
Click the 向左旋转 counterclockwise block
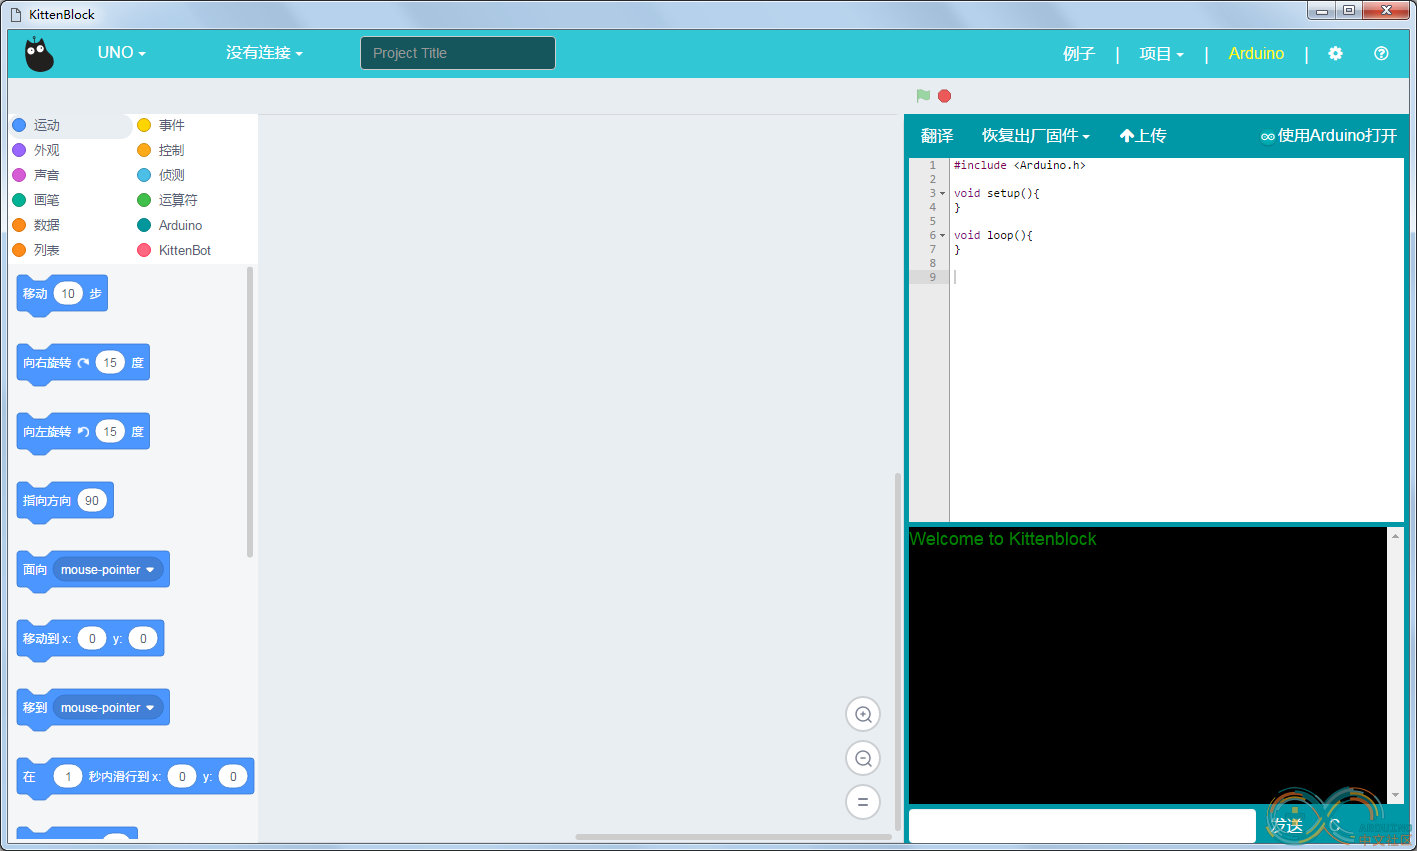click(x=83, y=433)
